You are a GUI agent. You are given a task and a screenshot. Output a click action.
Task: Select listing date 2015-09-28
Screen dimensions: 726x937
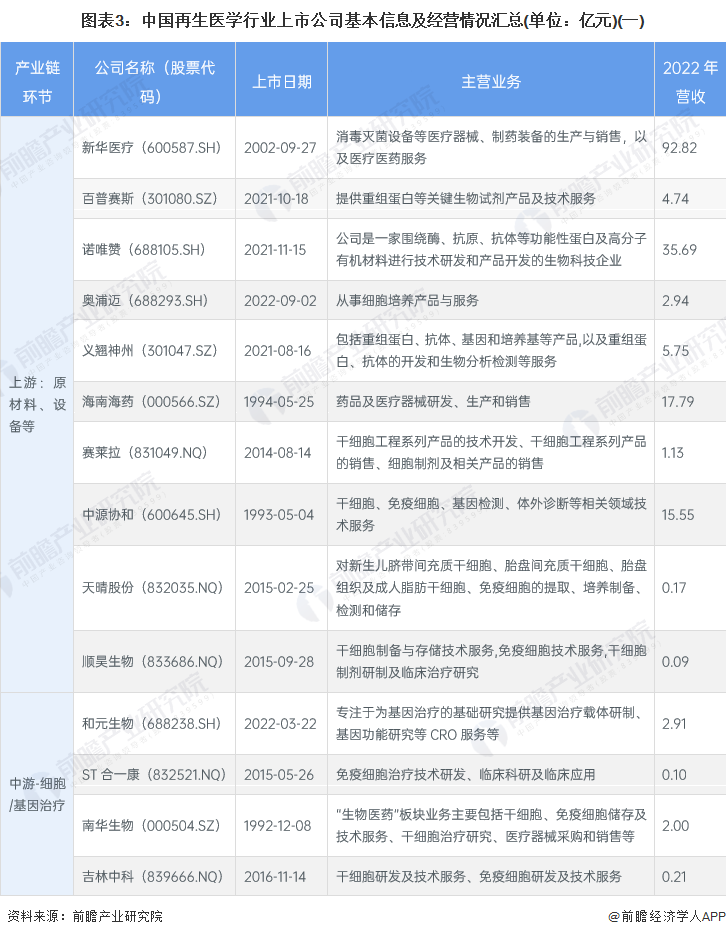pyautogui.click(x=278, y=662)
